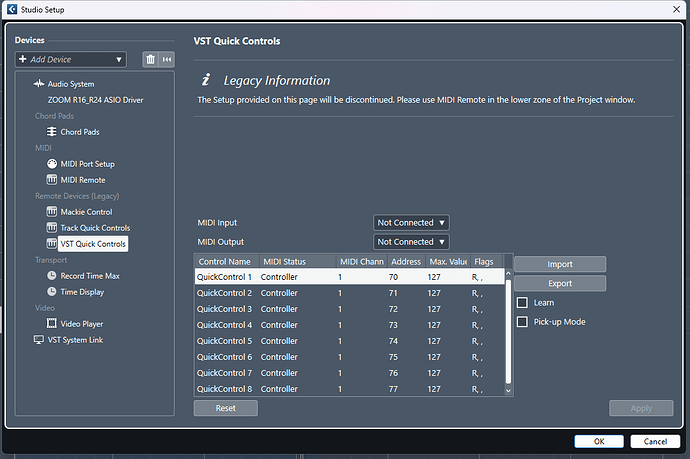690x459 pixels.
Task: Click the MIDI Channel column header
Action: (362, 261)
